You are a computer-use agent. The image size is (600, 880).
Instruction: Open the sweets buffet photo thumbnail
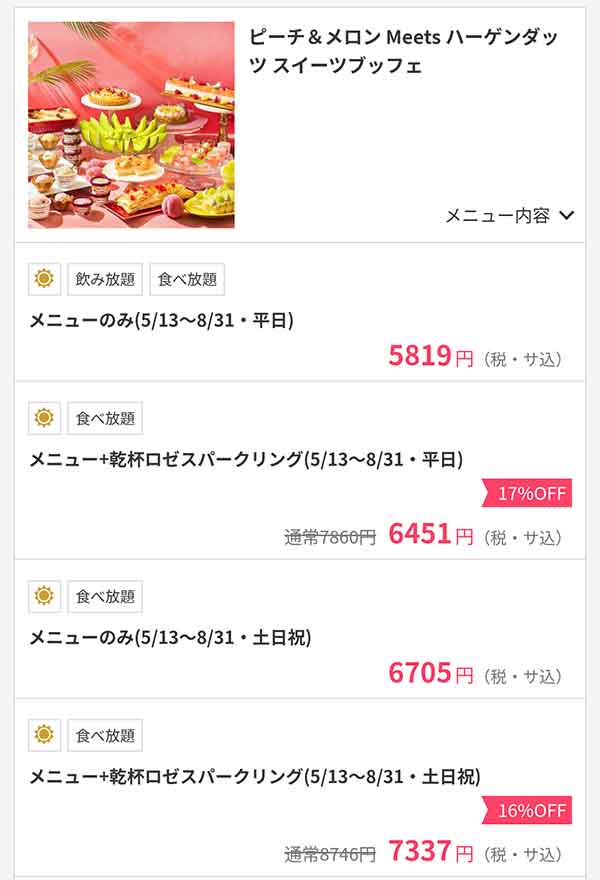131,125
